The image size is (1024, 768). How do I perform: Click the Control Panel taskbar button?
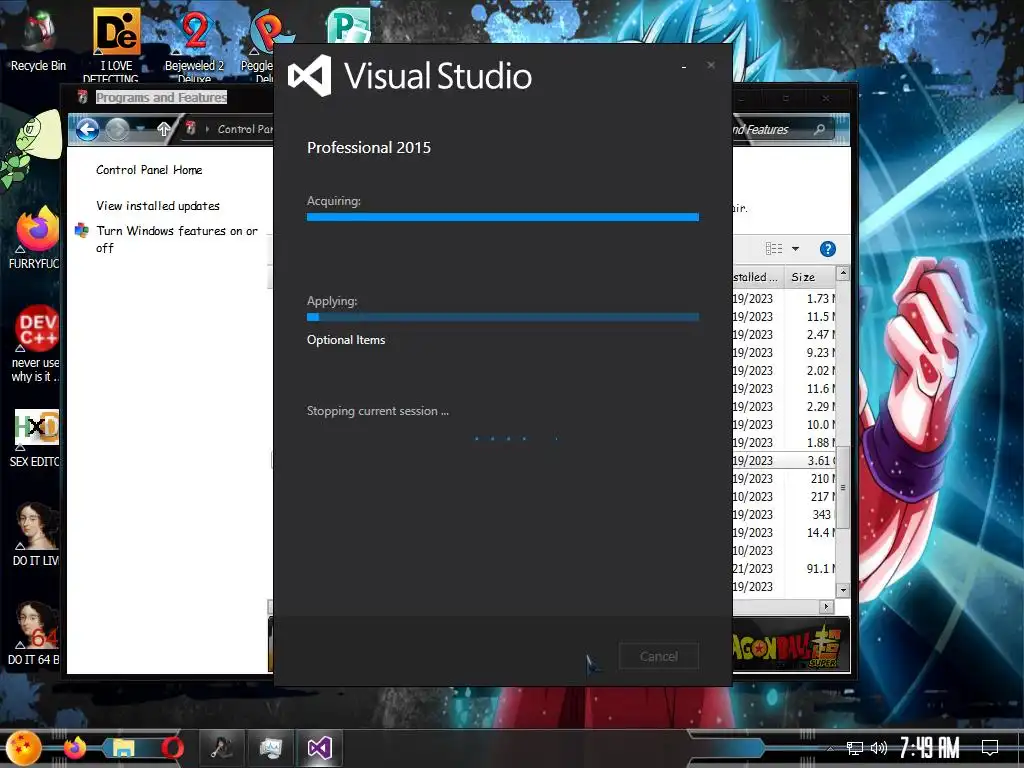tap(270, 748)
